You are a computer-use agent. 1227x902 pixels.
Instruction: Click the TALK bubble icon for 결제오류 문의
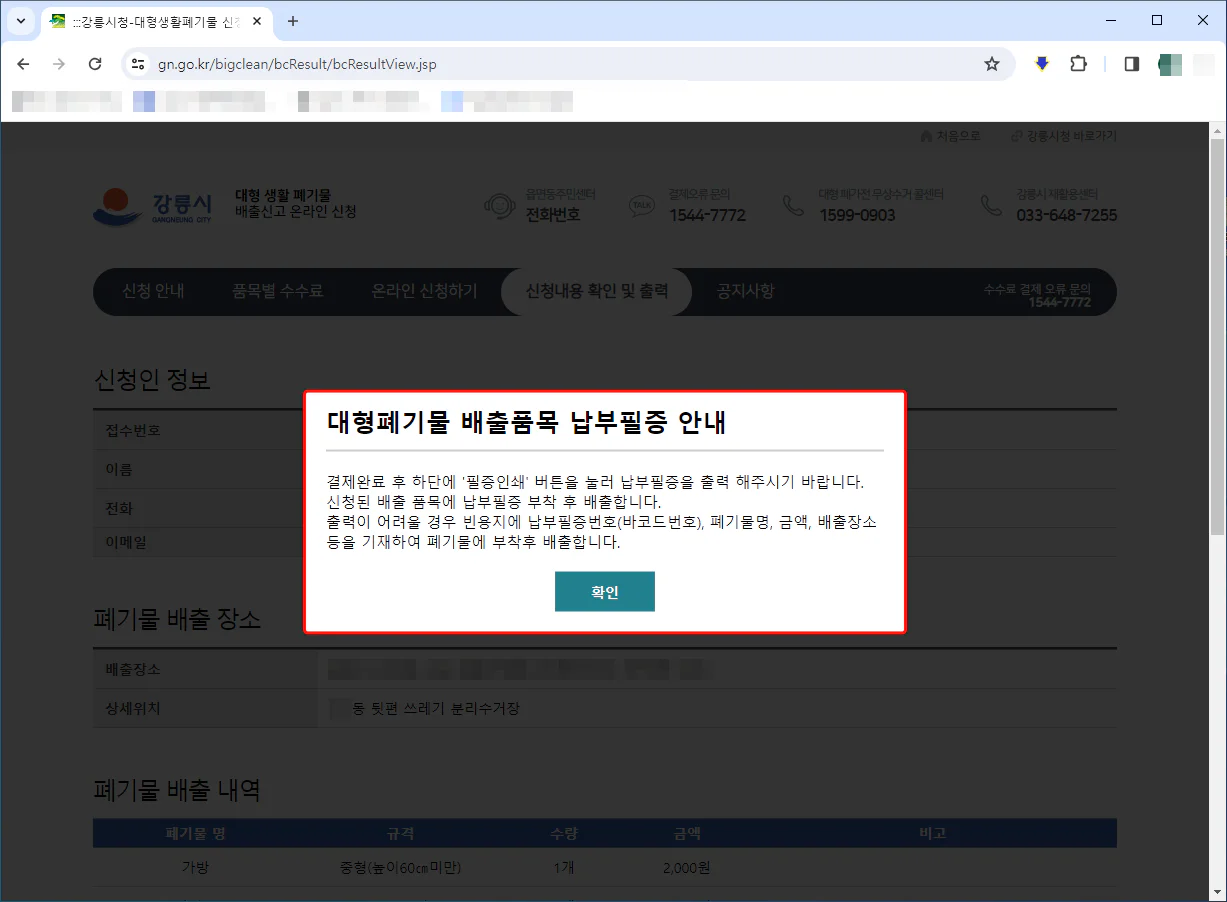(x=641, y=205)
